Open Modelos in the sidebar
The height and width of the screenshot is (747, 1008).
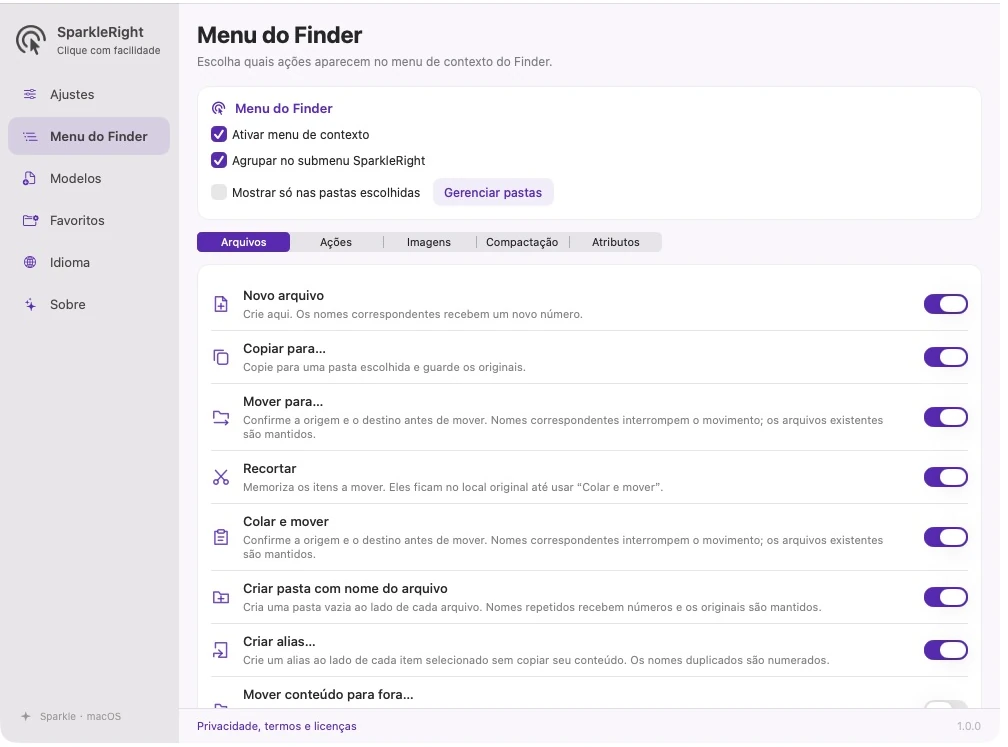tap(89, 178)
